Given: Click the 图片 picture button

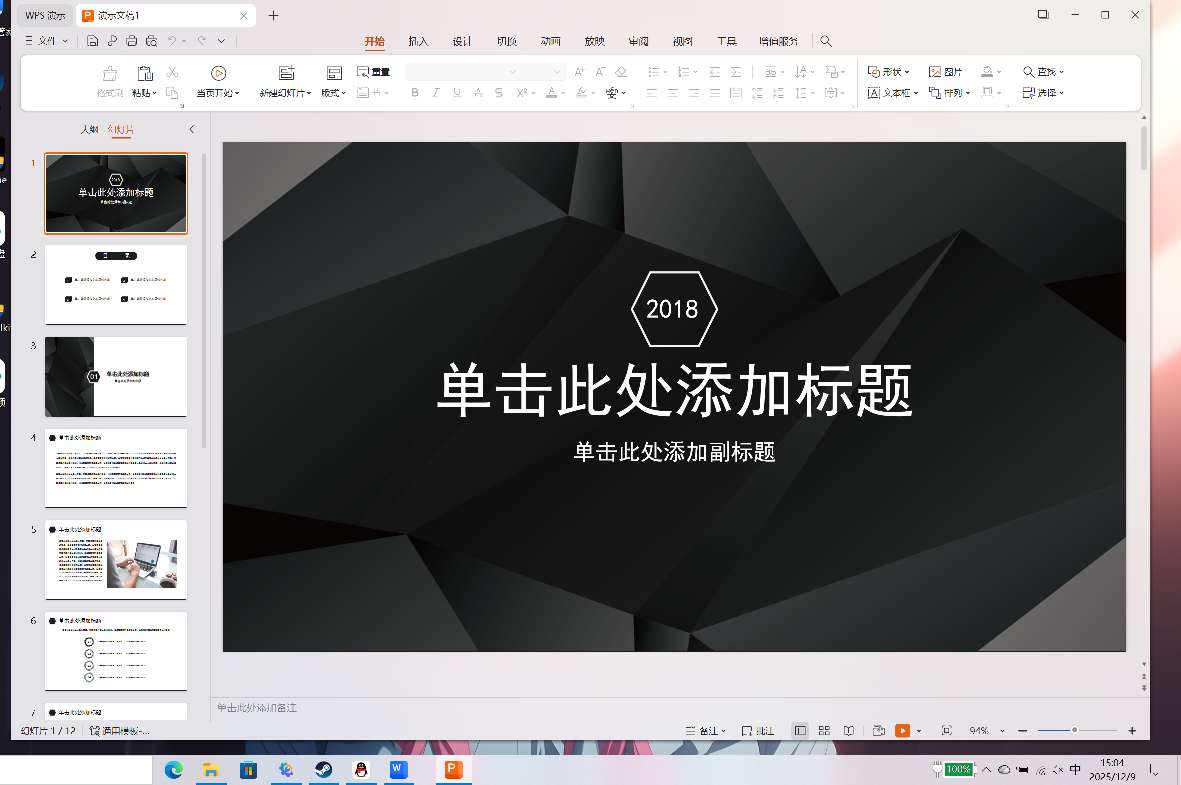Looking at the screenshot, I should point(946,72).
